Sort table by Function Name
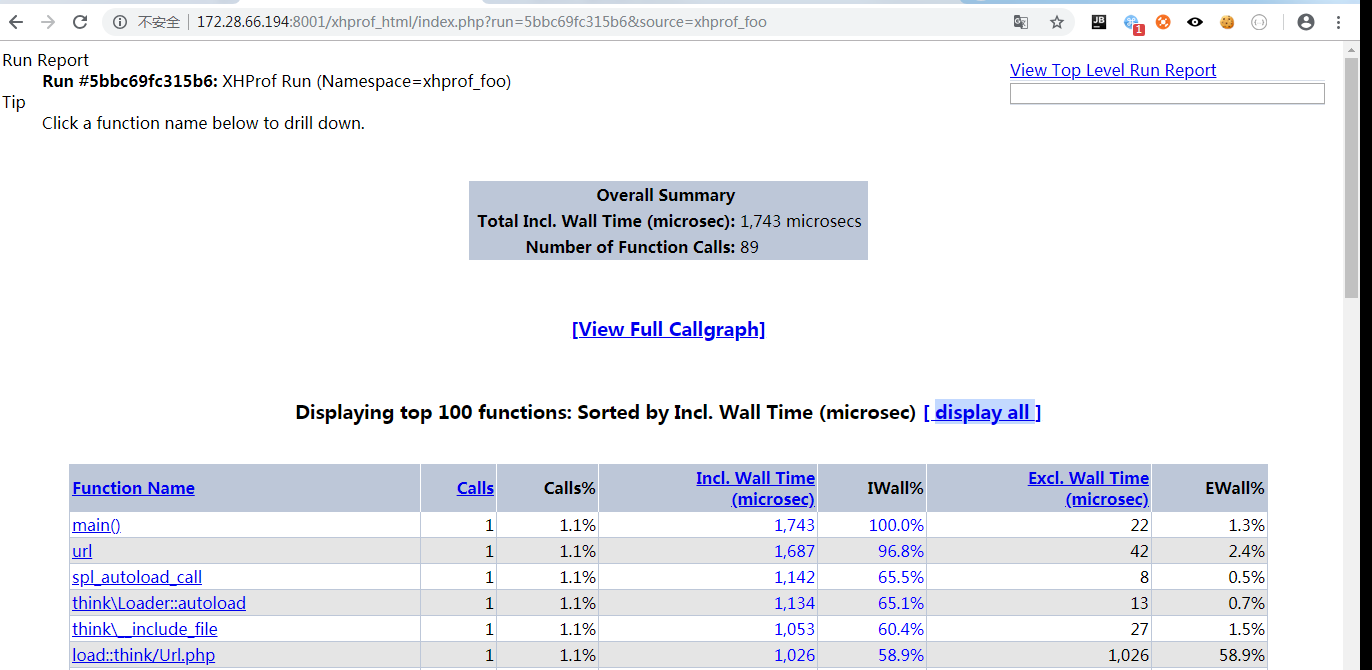Viewport: 1372px width, 670px height. 133,488
